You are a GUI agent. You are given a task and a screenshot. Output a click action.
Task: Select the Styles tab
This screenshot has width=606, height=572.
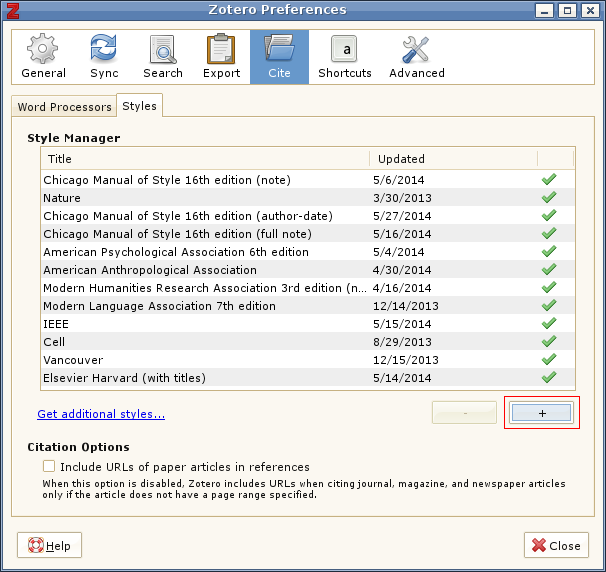click(x=139, y=106)
